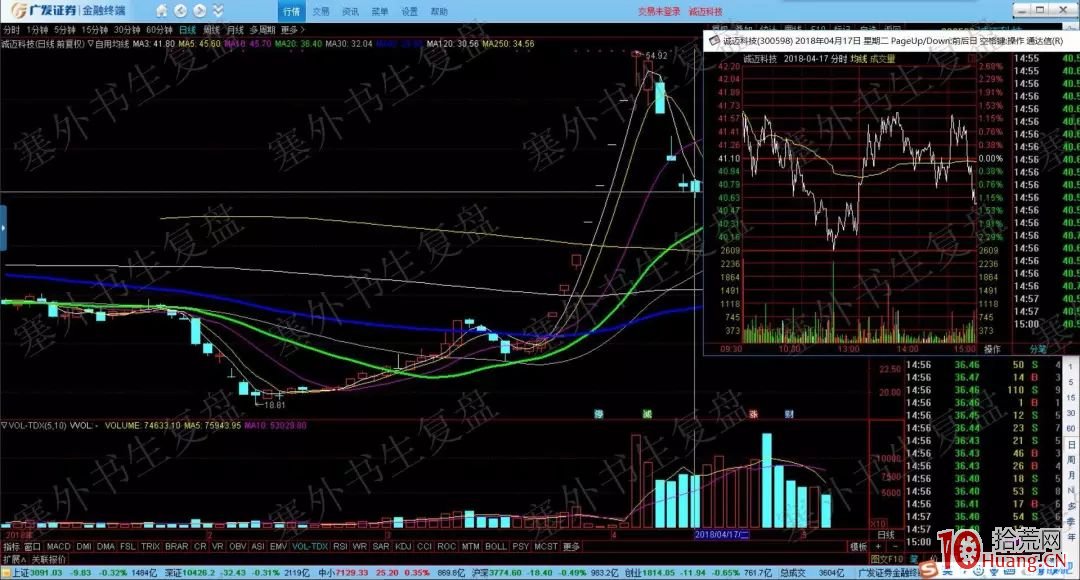Viewport: 1080px width, 580px height.
Task: Select 月 in right period sidebar
Action: click(1070, 475)
